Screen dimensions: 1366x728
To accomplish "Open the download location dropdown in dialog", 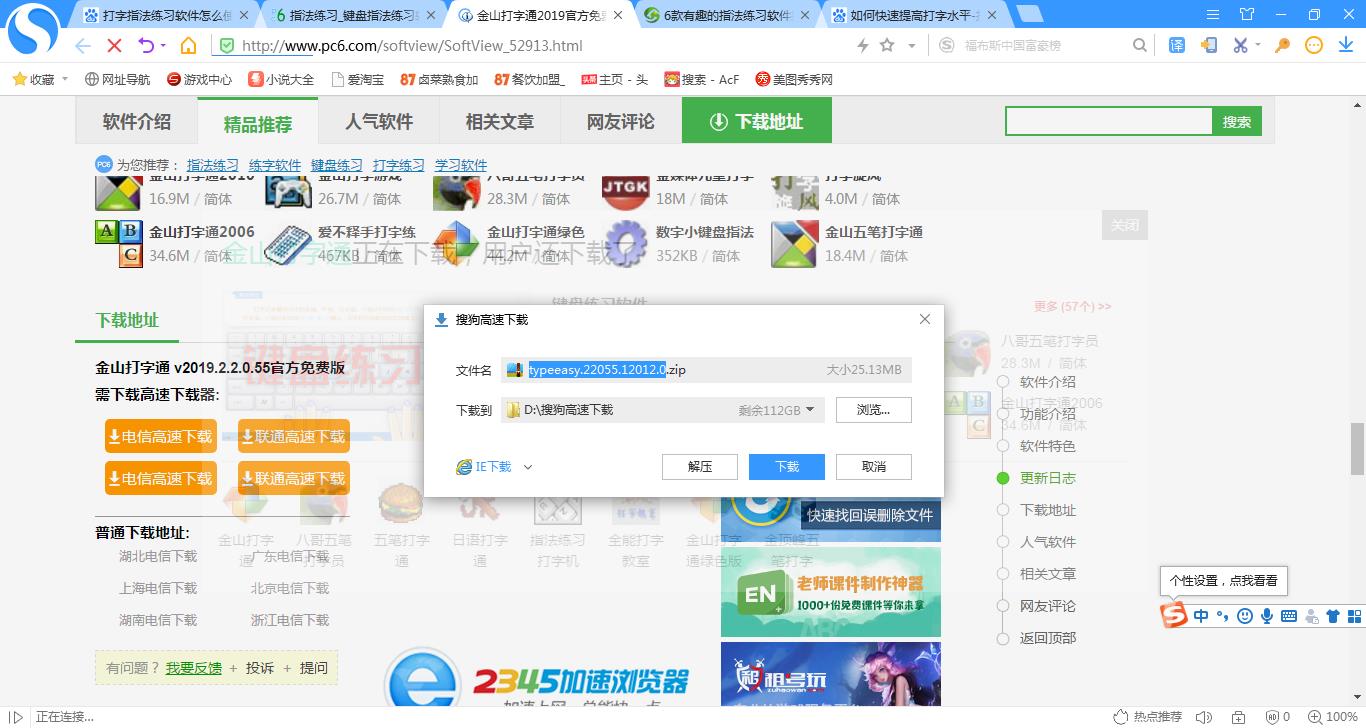I will pyautogui.click(x=810, y=410).
